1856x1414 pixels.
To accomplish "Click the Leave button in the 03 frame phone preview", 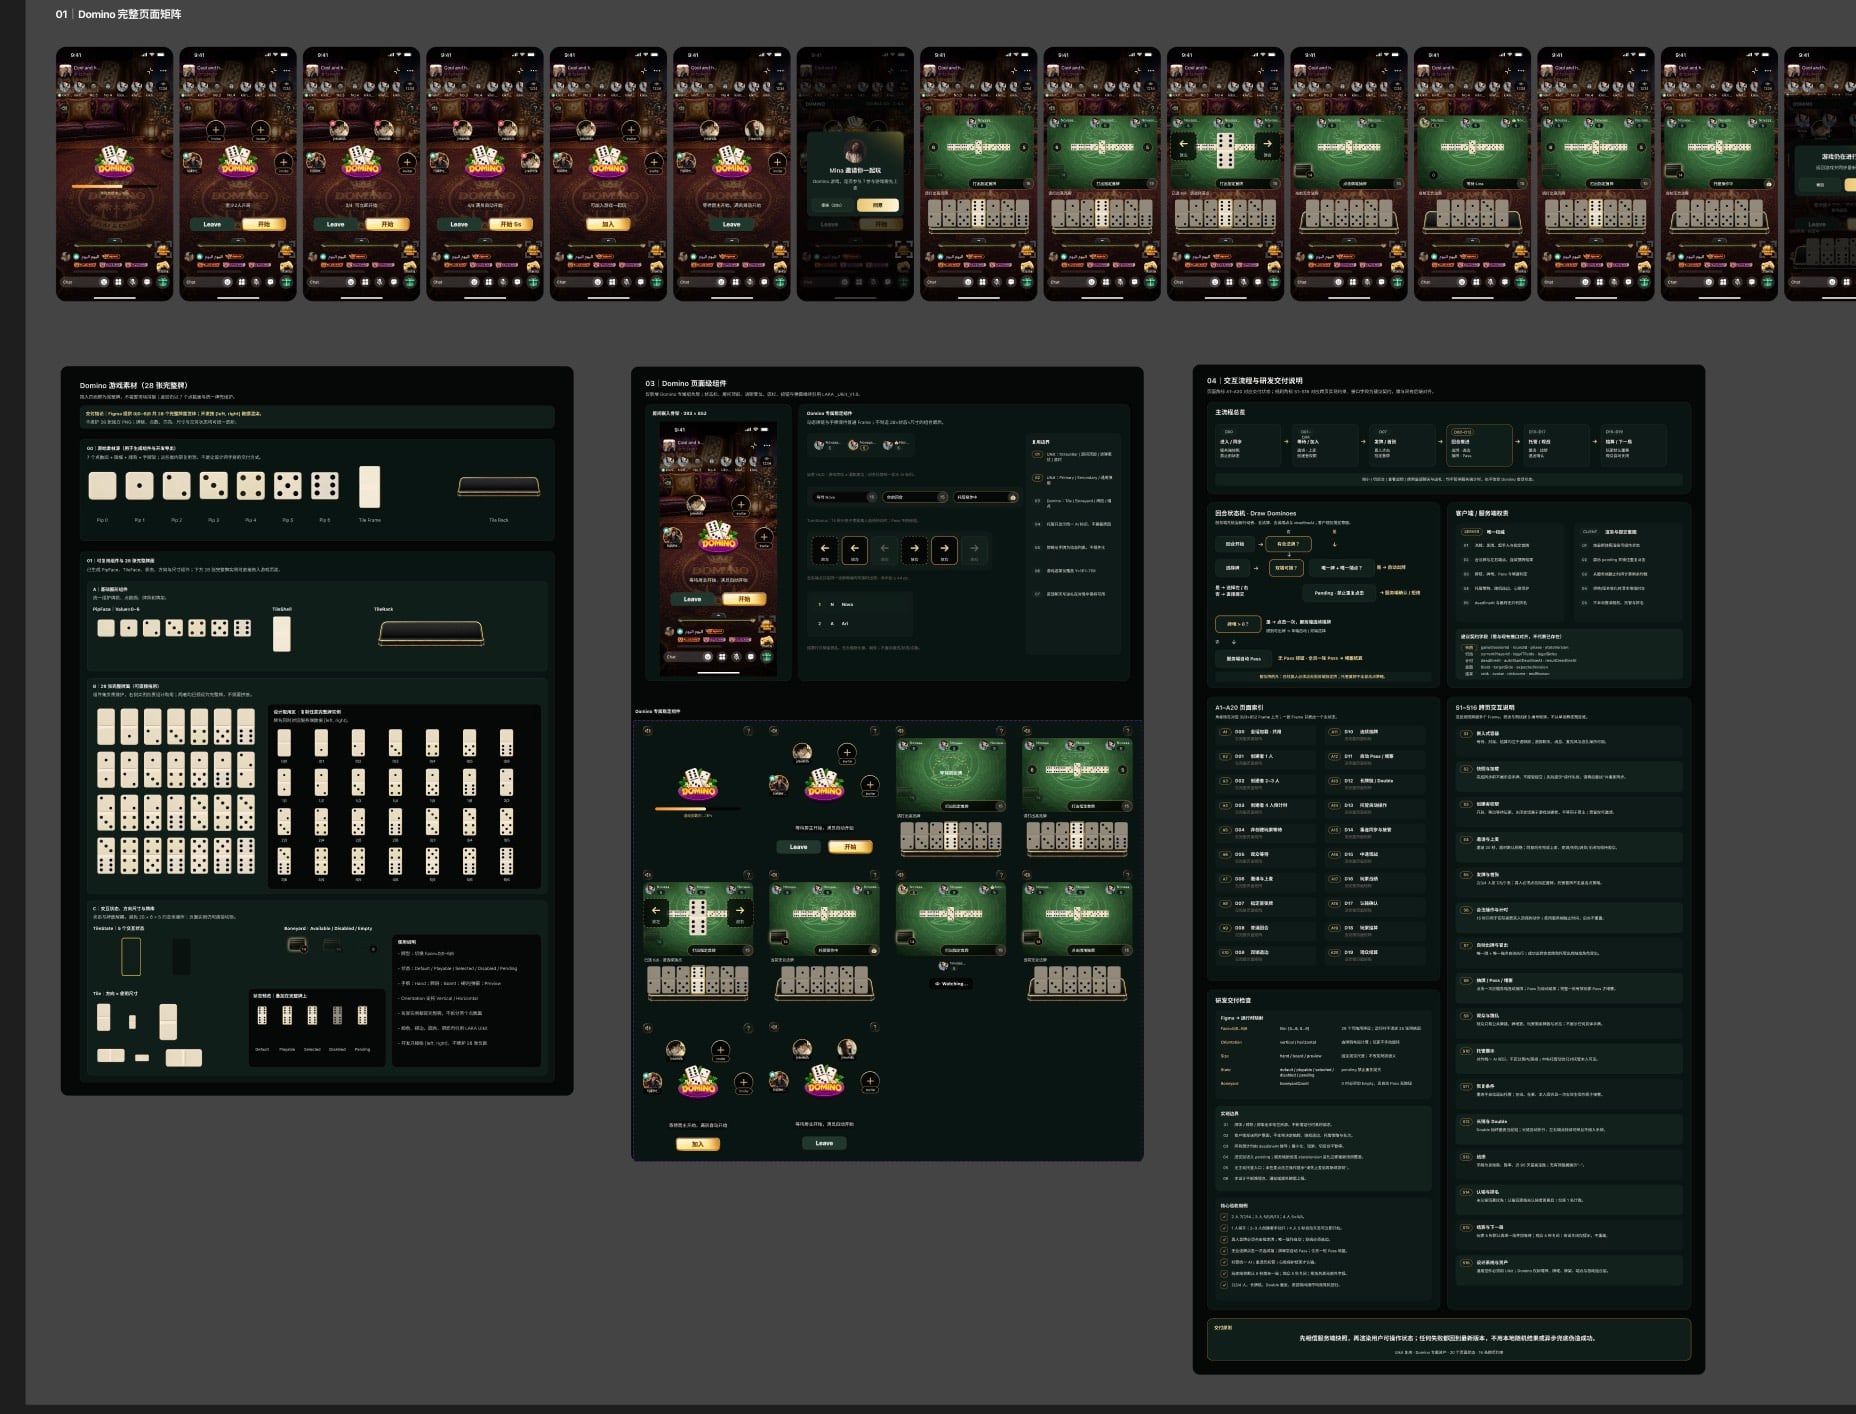I will (x=692, y=599).
